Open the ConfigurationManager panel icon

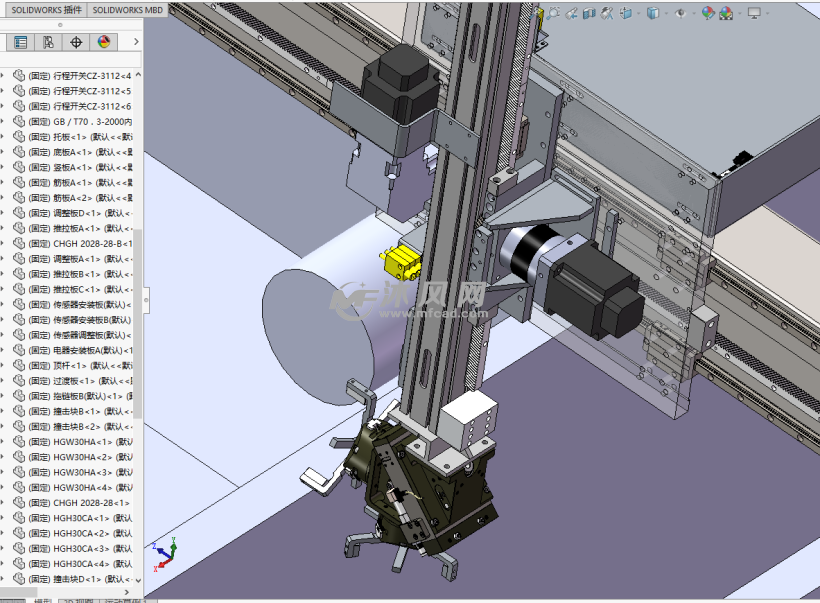pyautogui.click(x=48, y=42)
